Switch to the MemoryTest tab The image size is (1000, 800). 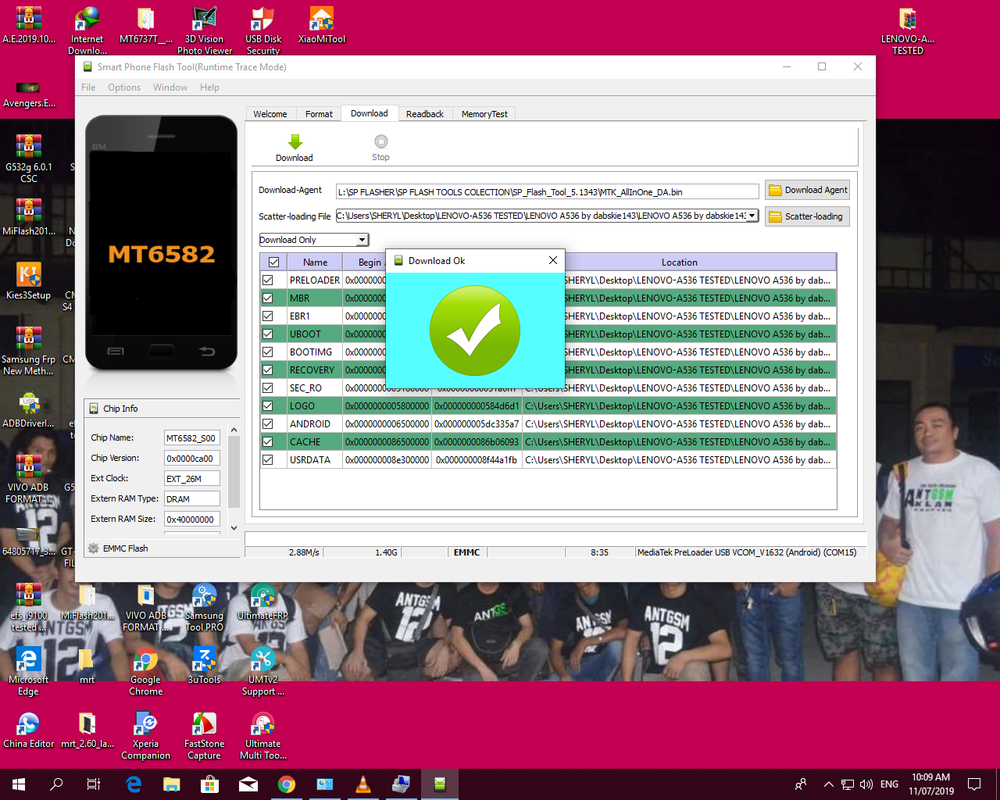pos(484,114)
